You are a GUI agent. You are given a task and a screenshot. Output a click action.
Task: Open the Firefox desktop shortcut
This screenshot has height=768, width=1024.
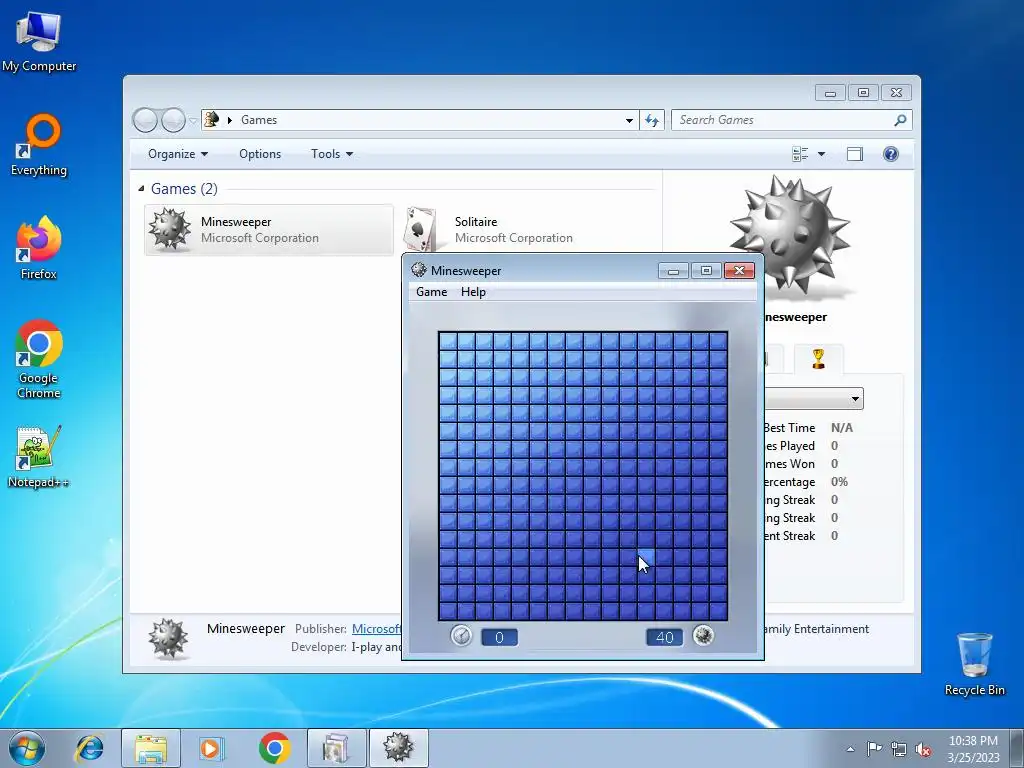pyautogui.click(x=39, y=248)
